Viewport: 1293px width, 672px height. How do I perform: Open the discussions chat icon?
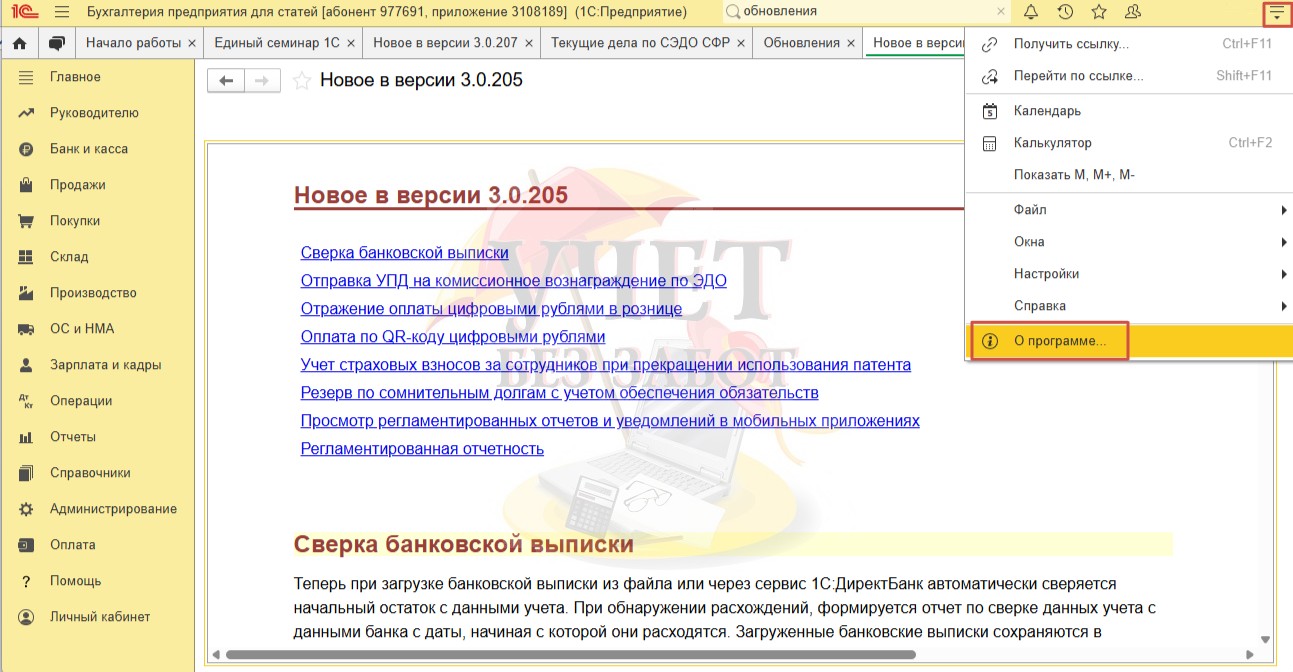pyautogui.click(x=57, y=43)
